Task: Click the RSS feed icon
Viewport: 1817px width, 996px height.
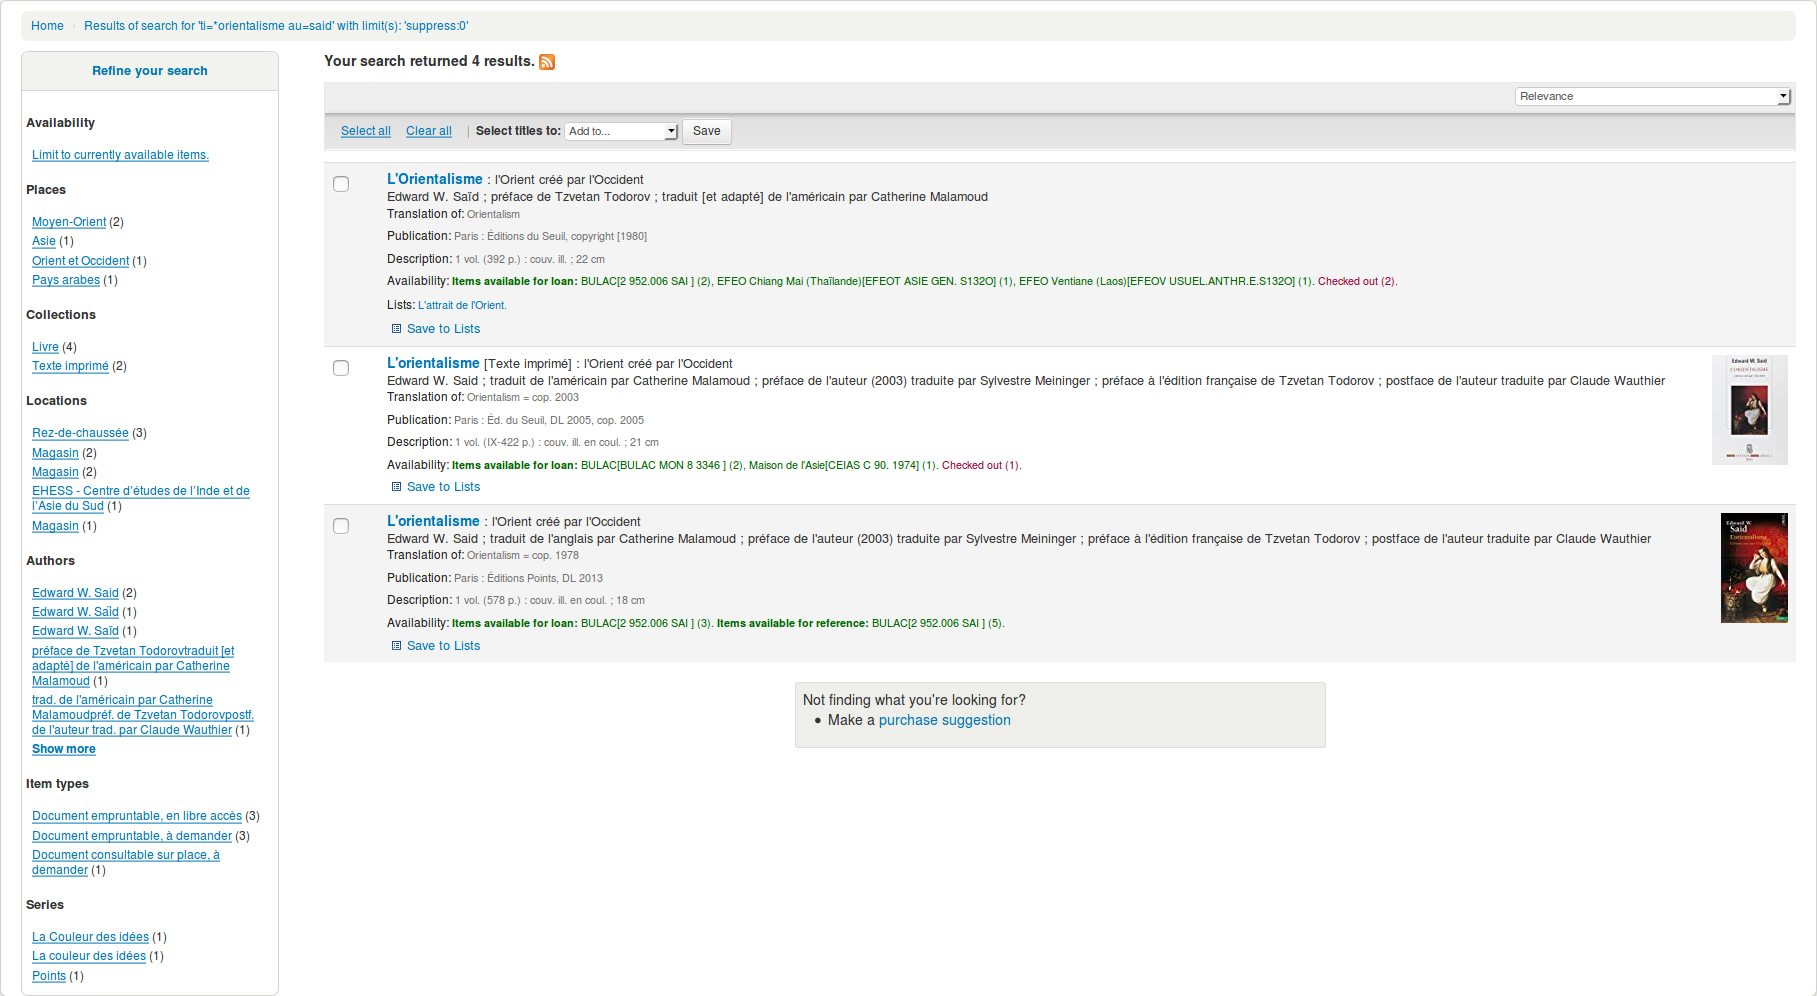Action: [x=547, y=62]
